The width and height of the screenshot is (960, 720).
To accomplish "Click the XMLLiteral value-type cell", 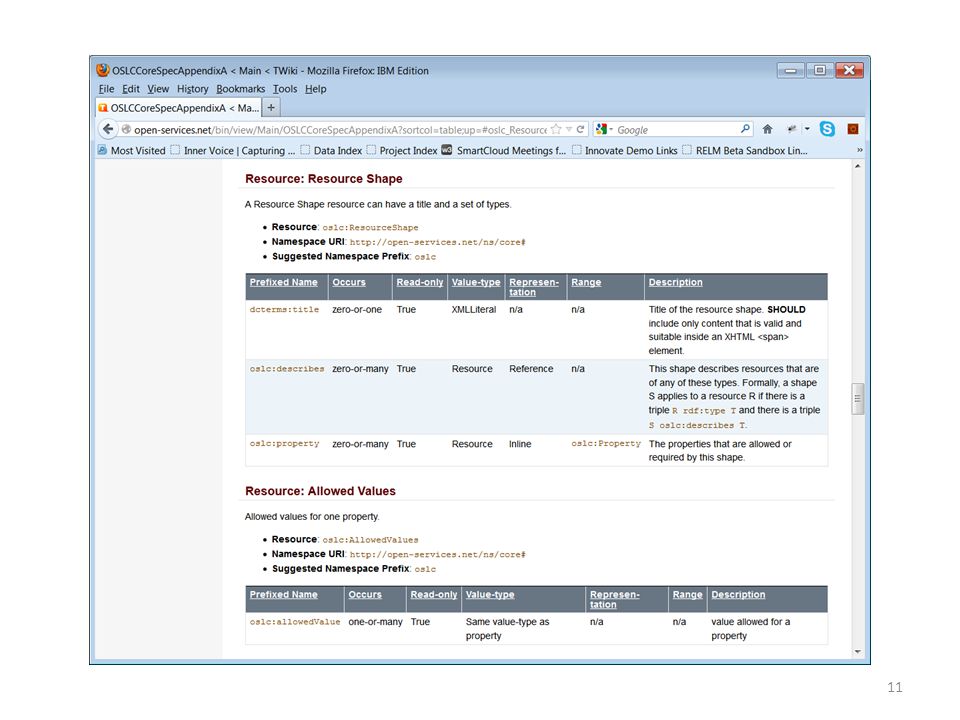I will pyautogui.click(x=474, y=310).
